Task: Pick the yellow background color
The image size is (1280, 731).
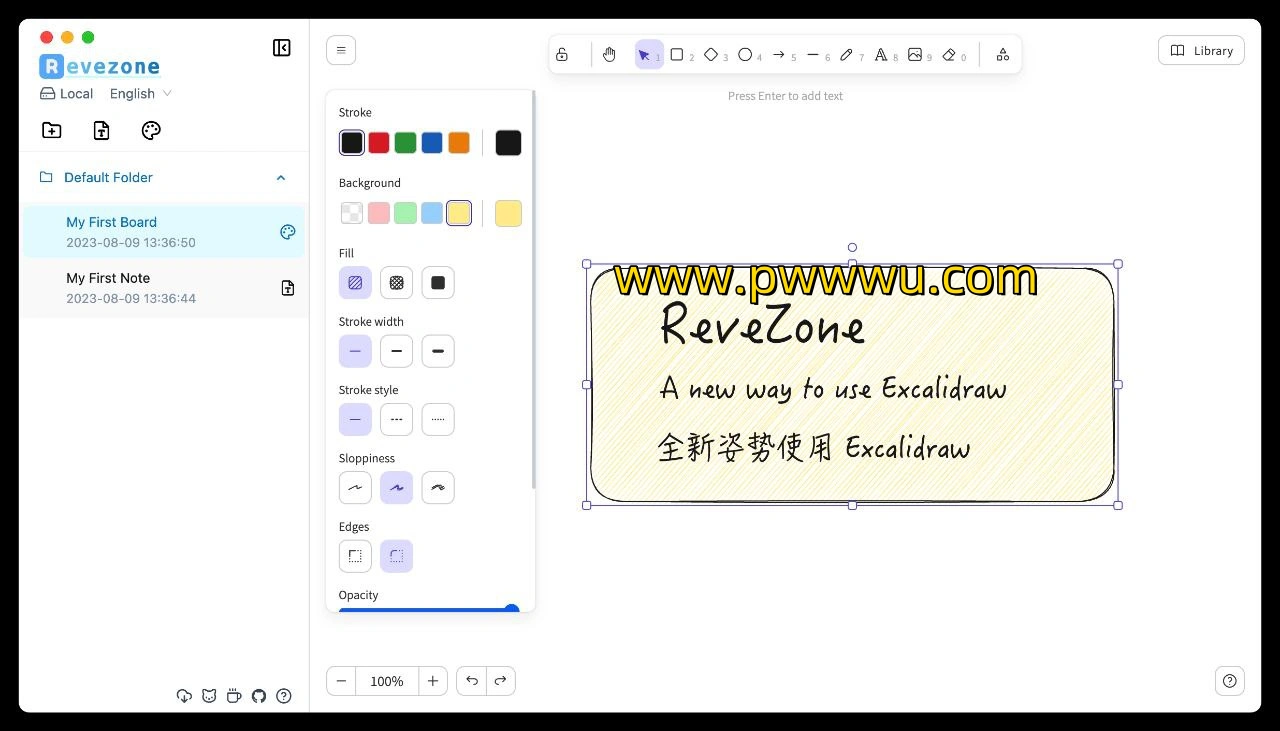Action: [459, 213]
